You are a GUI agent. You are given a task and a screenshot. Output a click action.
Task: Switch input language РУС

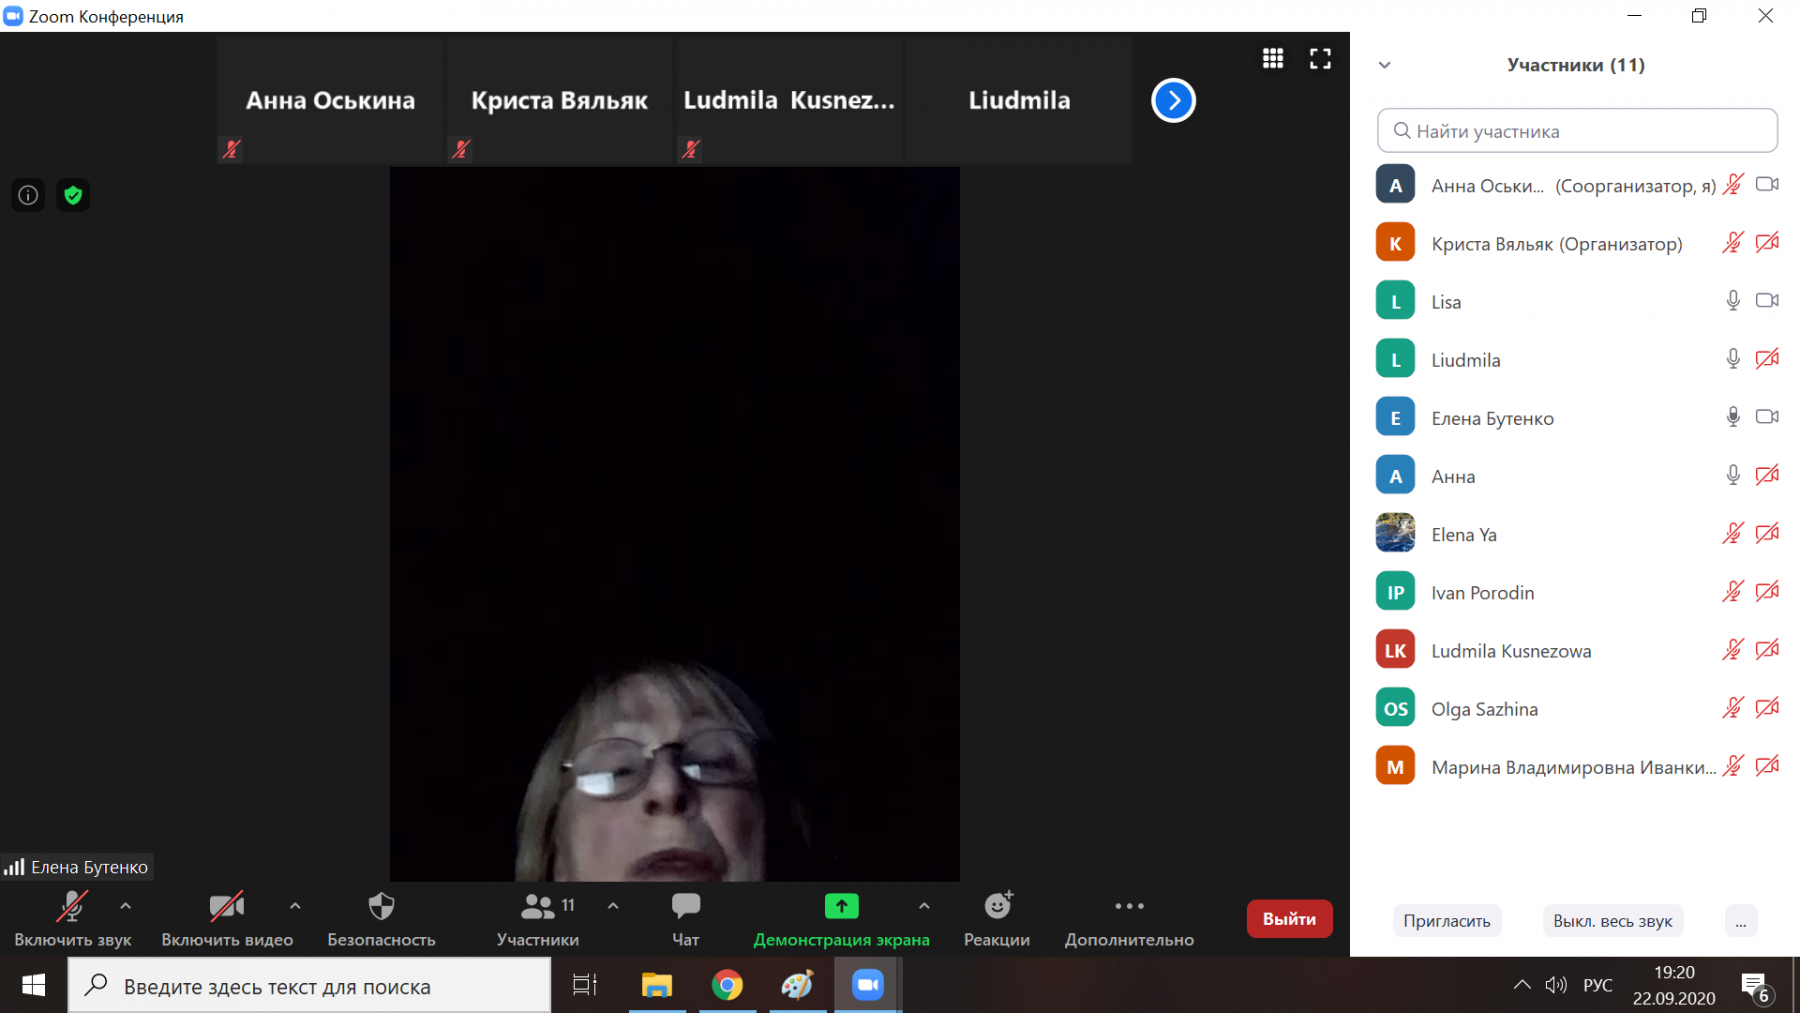pos(1598,985)
